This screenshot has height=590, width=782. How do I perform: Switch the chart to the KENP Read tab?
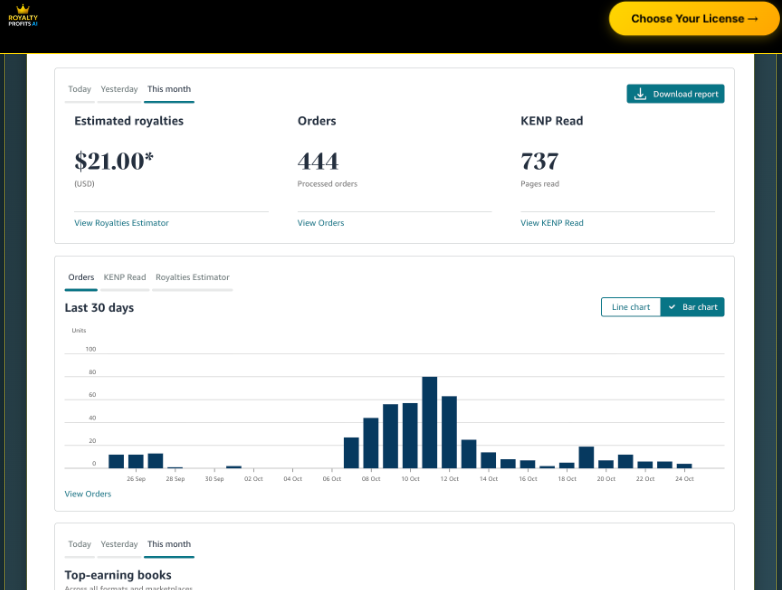(124, 278)
